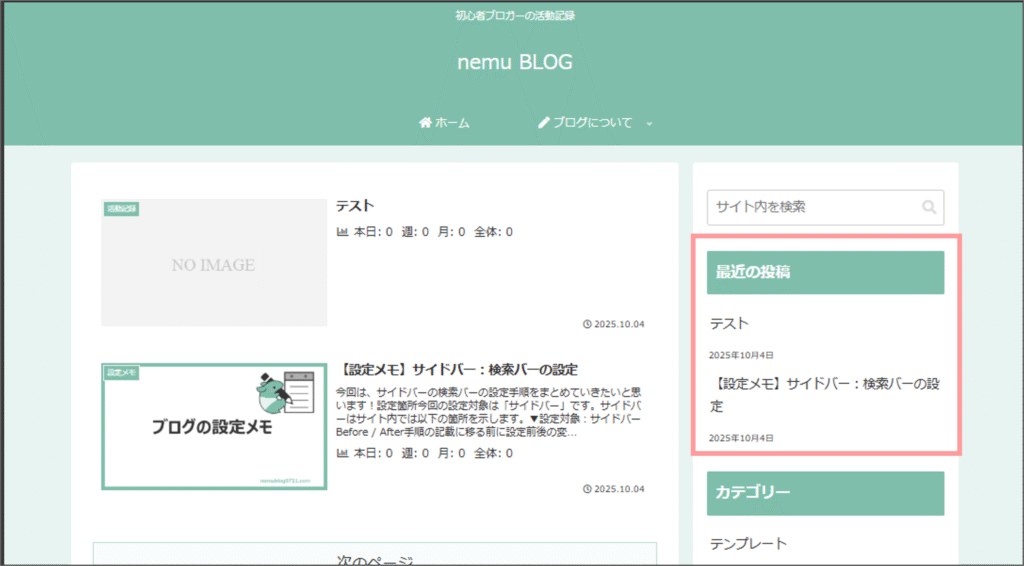Viewport: 1024px width, 566px height.
Task: Focus the サイト内を検索 search field
Action: click(x=810, y=207)
